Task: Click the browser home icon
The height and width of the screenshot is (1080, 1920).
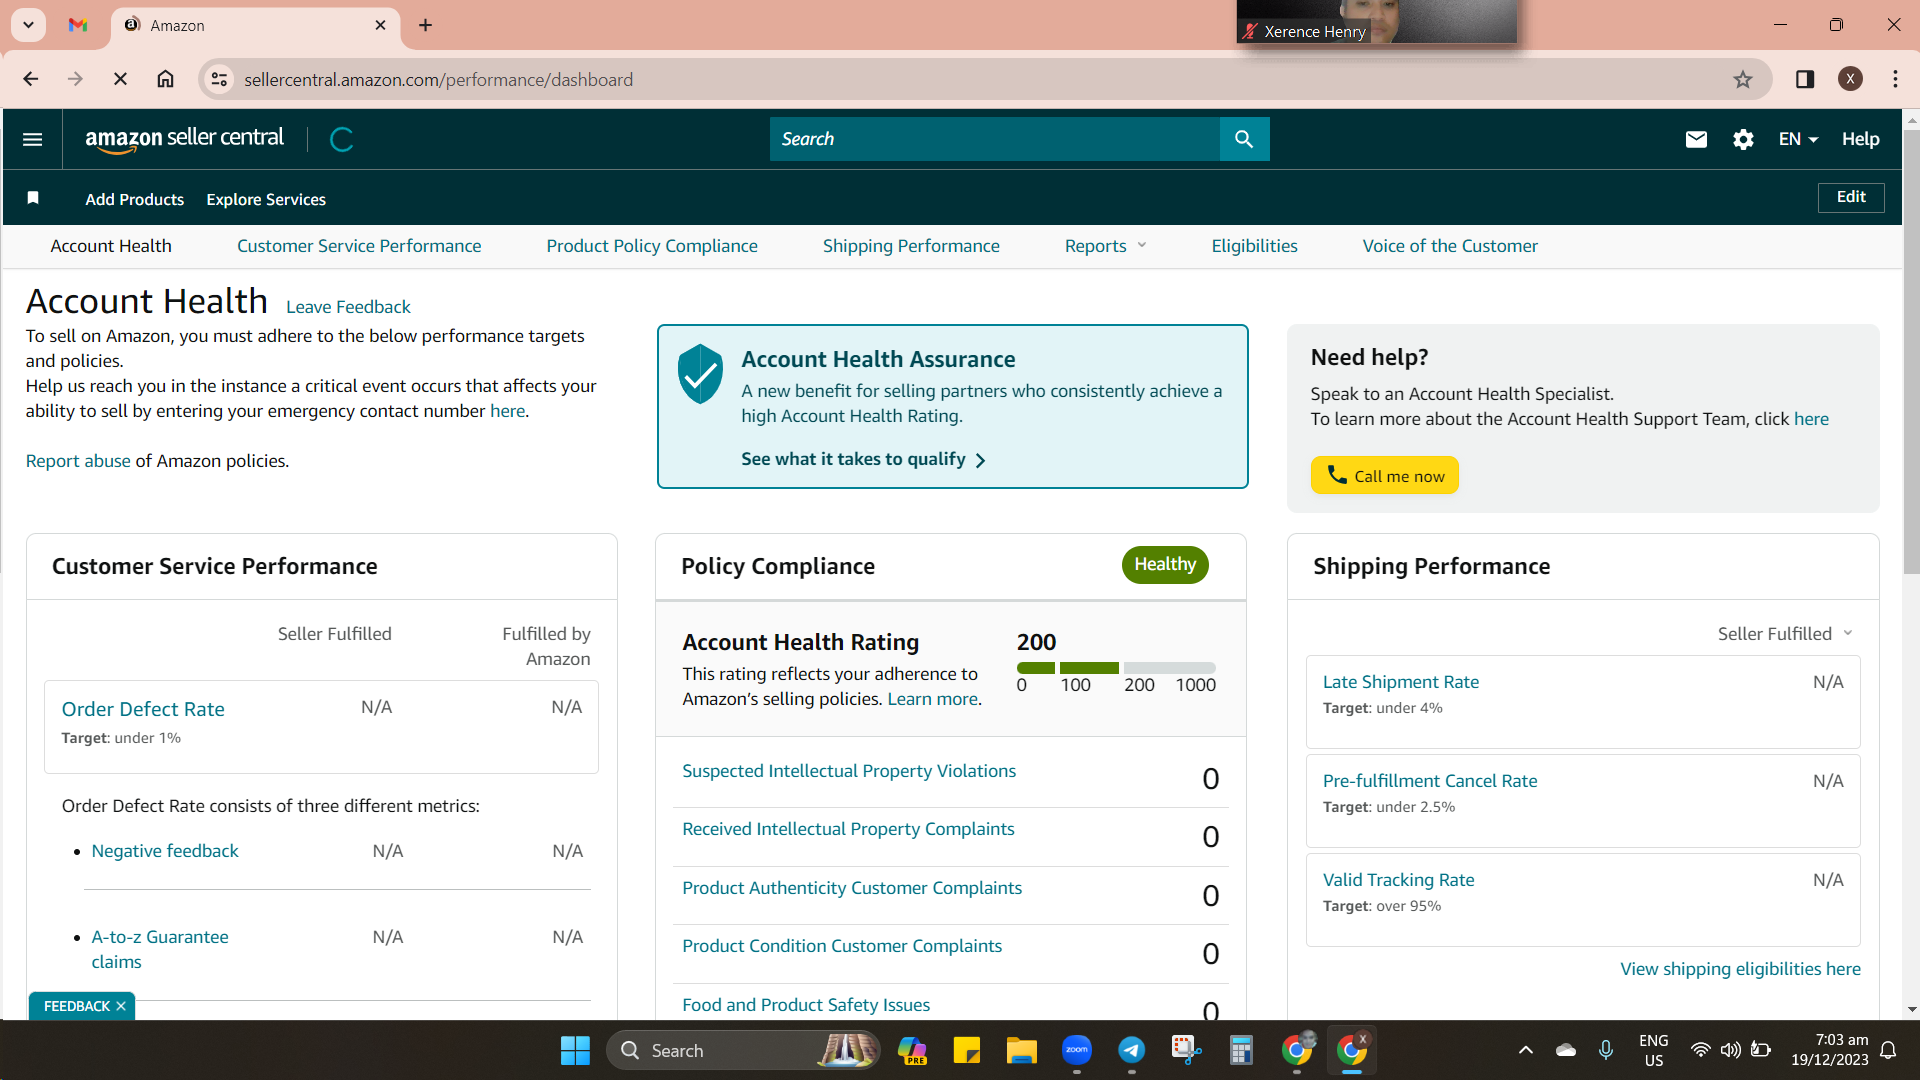Action: point(166,79)
